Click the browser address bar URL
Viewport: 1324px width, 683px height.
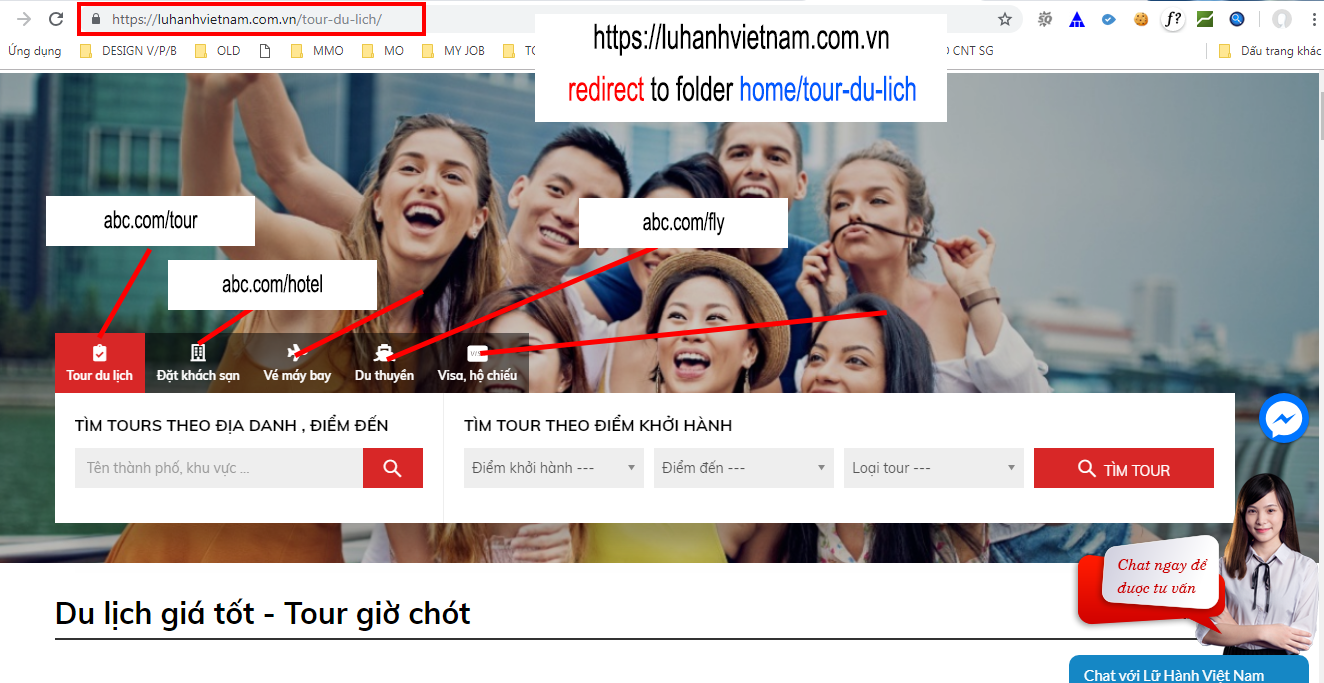point(247,18)
